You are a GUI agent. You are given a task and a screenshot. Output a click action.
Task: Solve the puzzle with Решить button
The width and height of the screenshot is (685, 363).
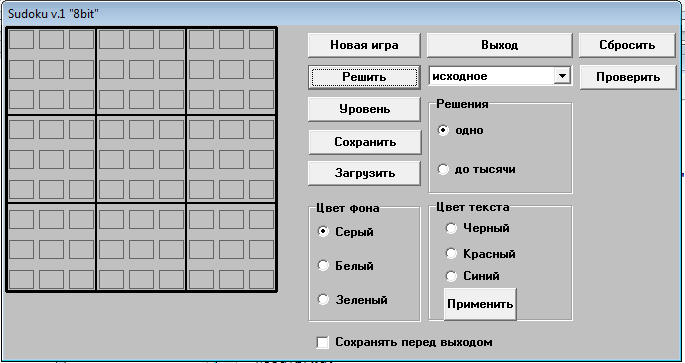(x=364, y=77)
